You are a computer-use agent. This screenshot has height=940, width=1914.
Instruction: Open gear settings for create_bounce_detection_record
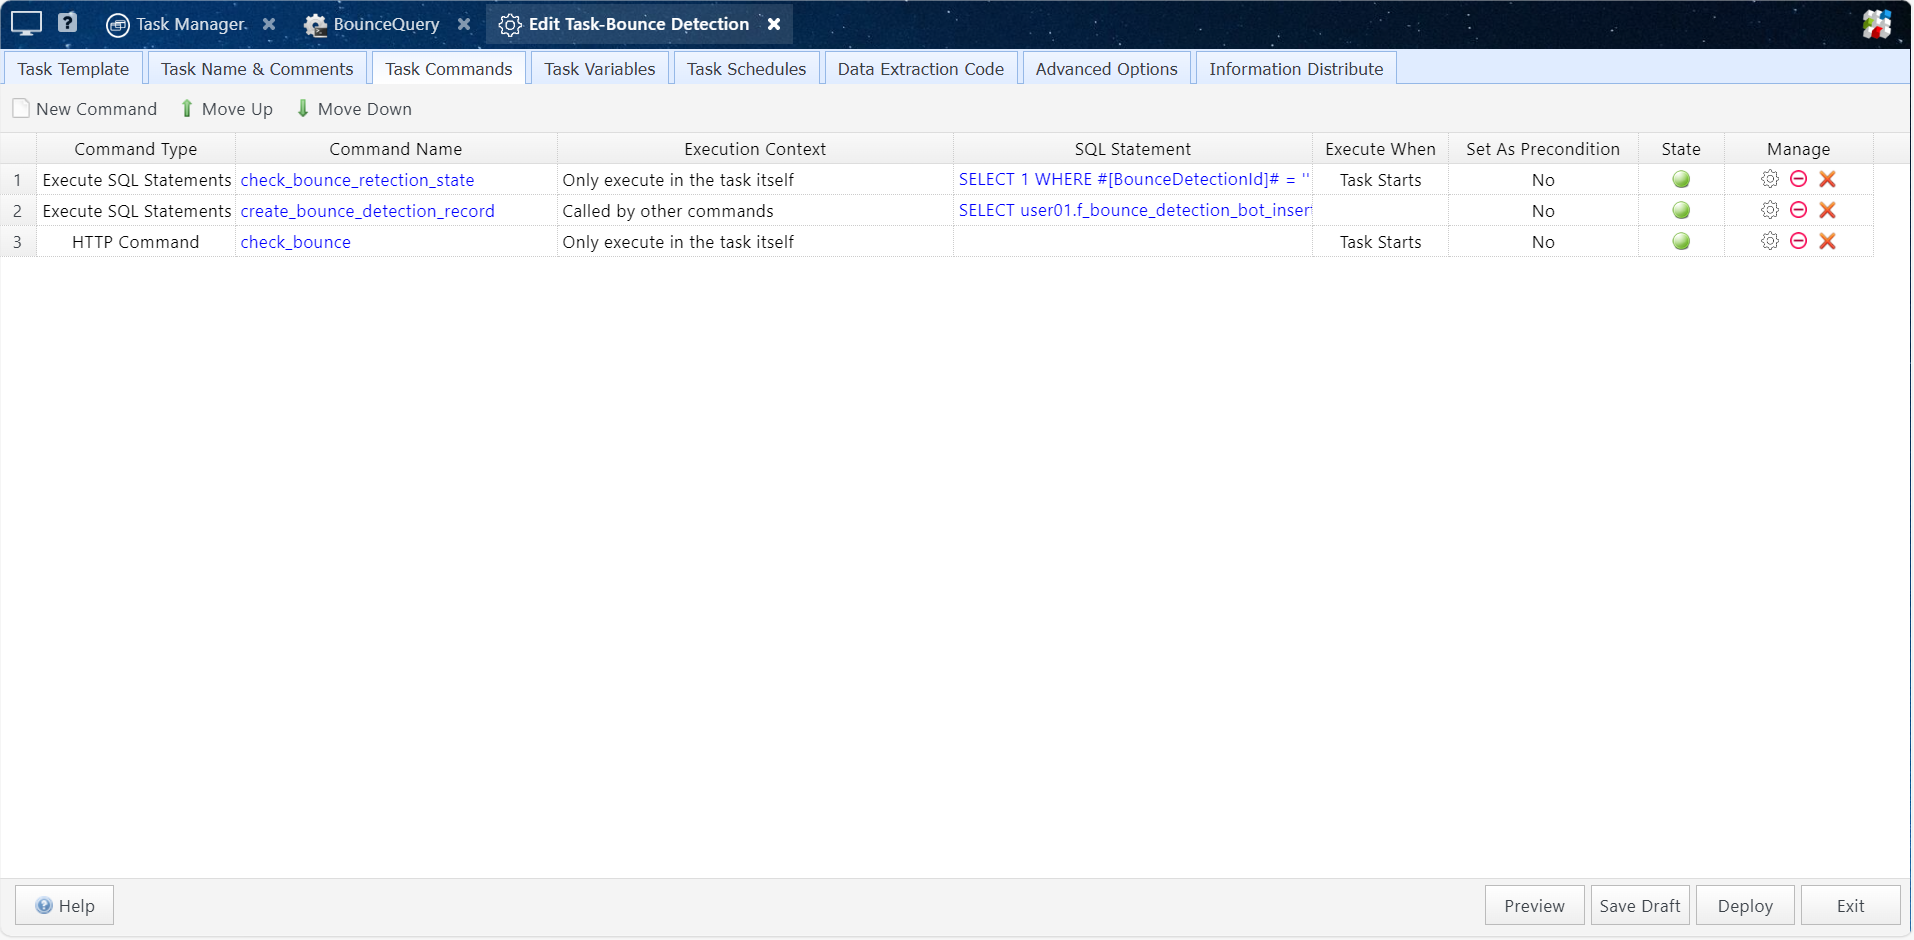[x=1770, y=210]
